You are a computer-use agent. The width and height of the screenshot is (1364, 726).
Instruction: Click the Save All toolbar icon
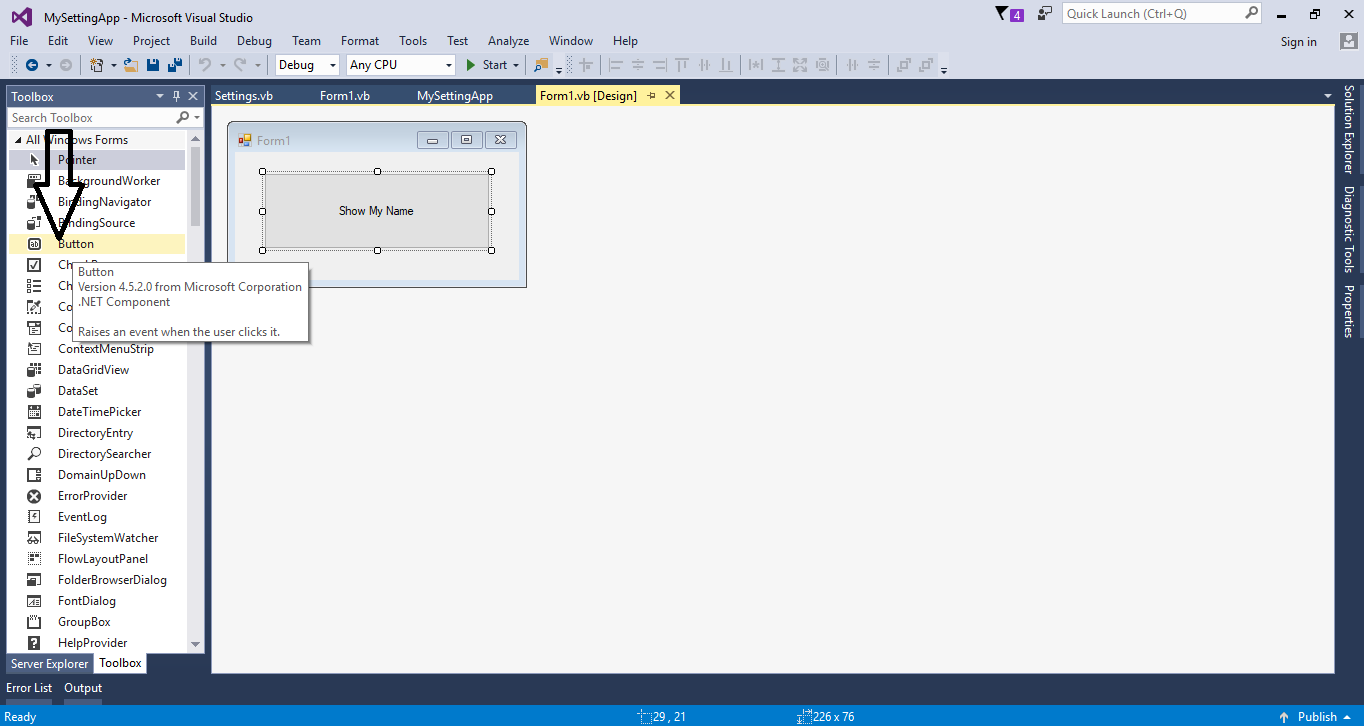click(x=175, y=65)
